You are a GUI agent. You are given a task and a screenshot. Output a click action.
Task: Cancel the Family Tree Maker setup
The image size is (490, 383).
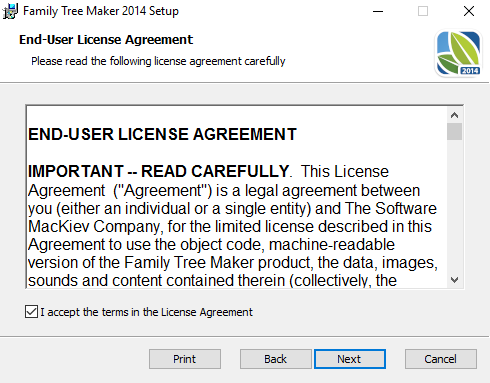441,359
